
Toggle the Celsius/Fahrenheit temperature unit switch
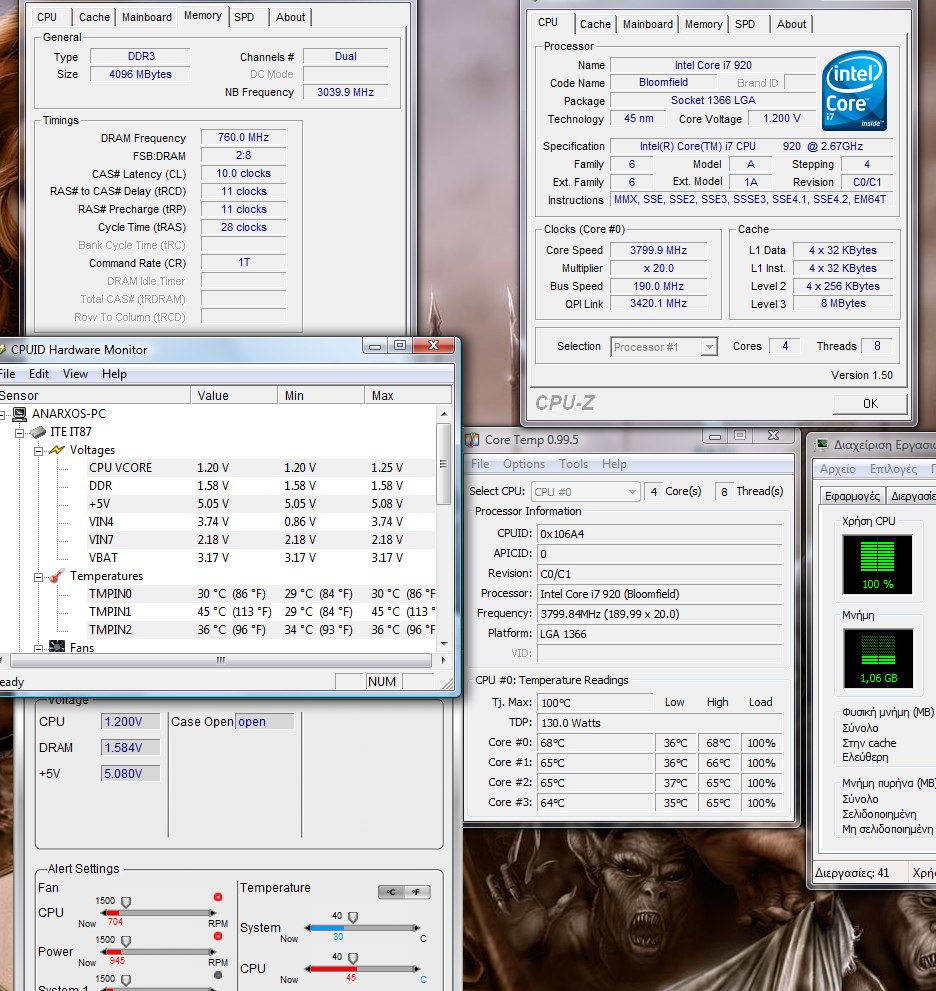(x=404, y=892)
